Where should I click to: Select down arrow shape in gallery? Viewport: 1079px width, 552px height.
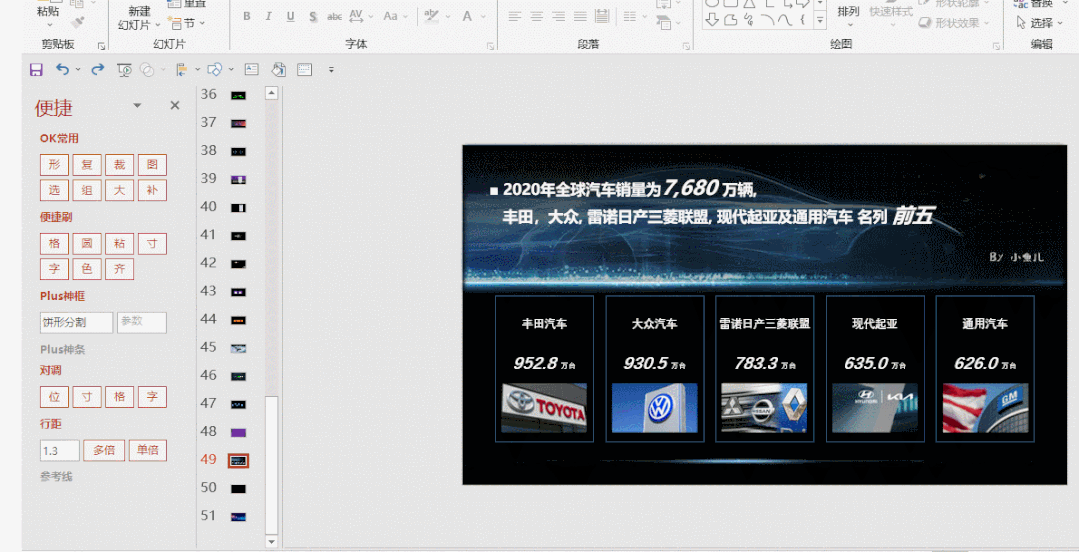[x=712, y=20]
